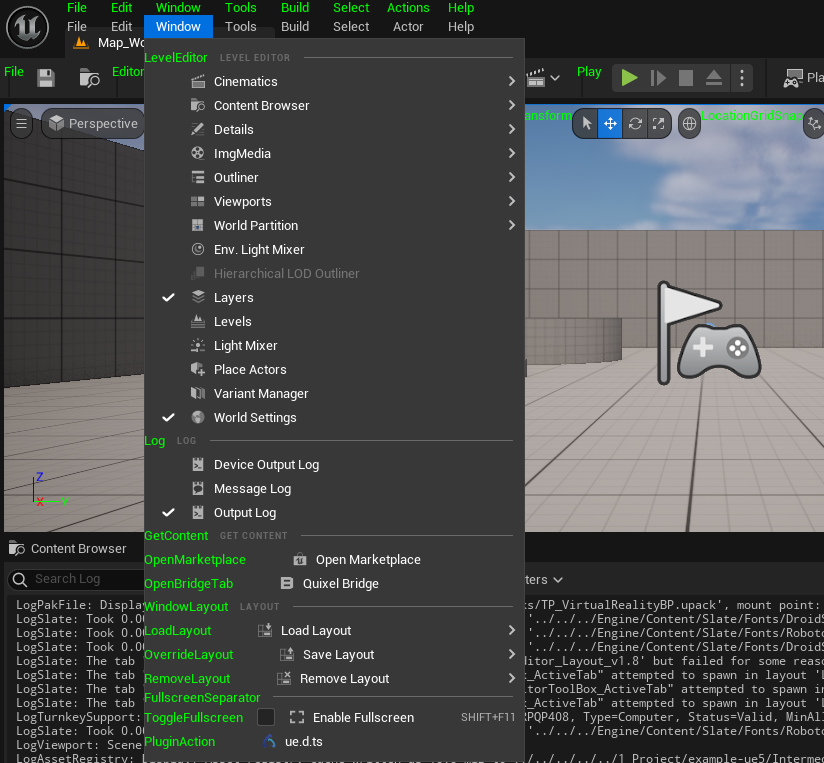
Task: Click the save floppy disk icon
Action: (x=46, y=77)
